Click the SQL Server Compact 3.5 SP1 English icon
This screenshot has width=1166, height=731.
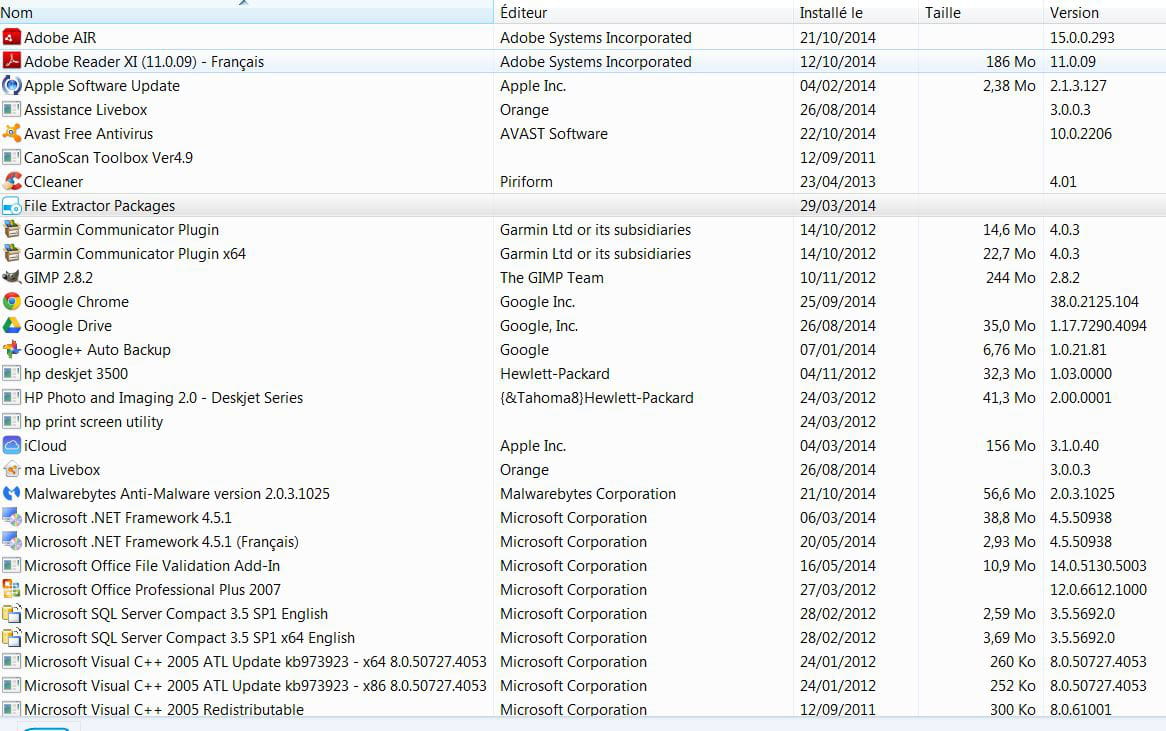point(11,614)
